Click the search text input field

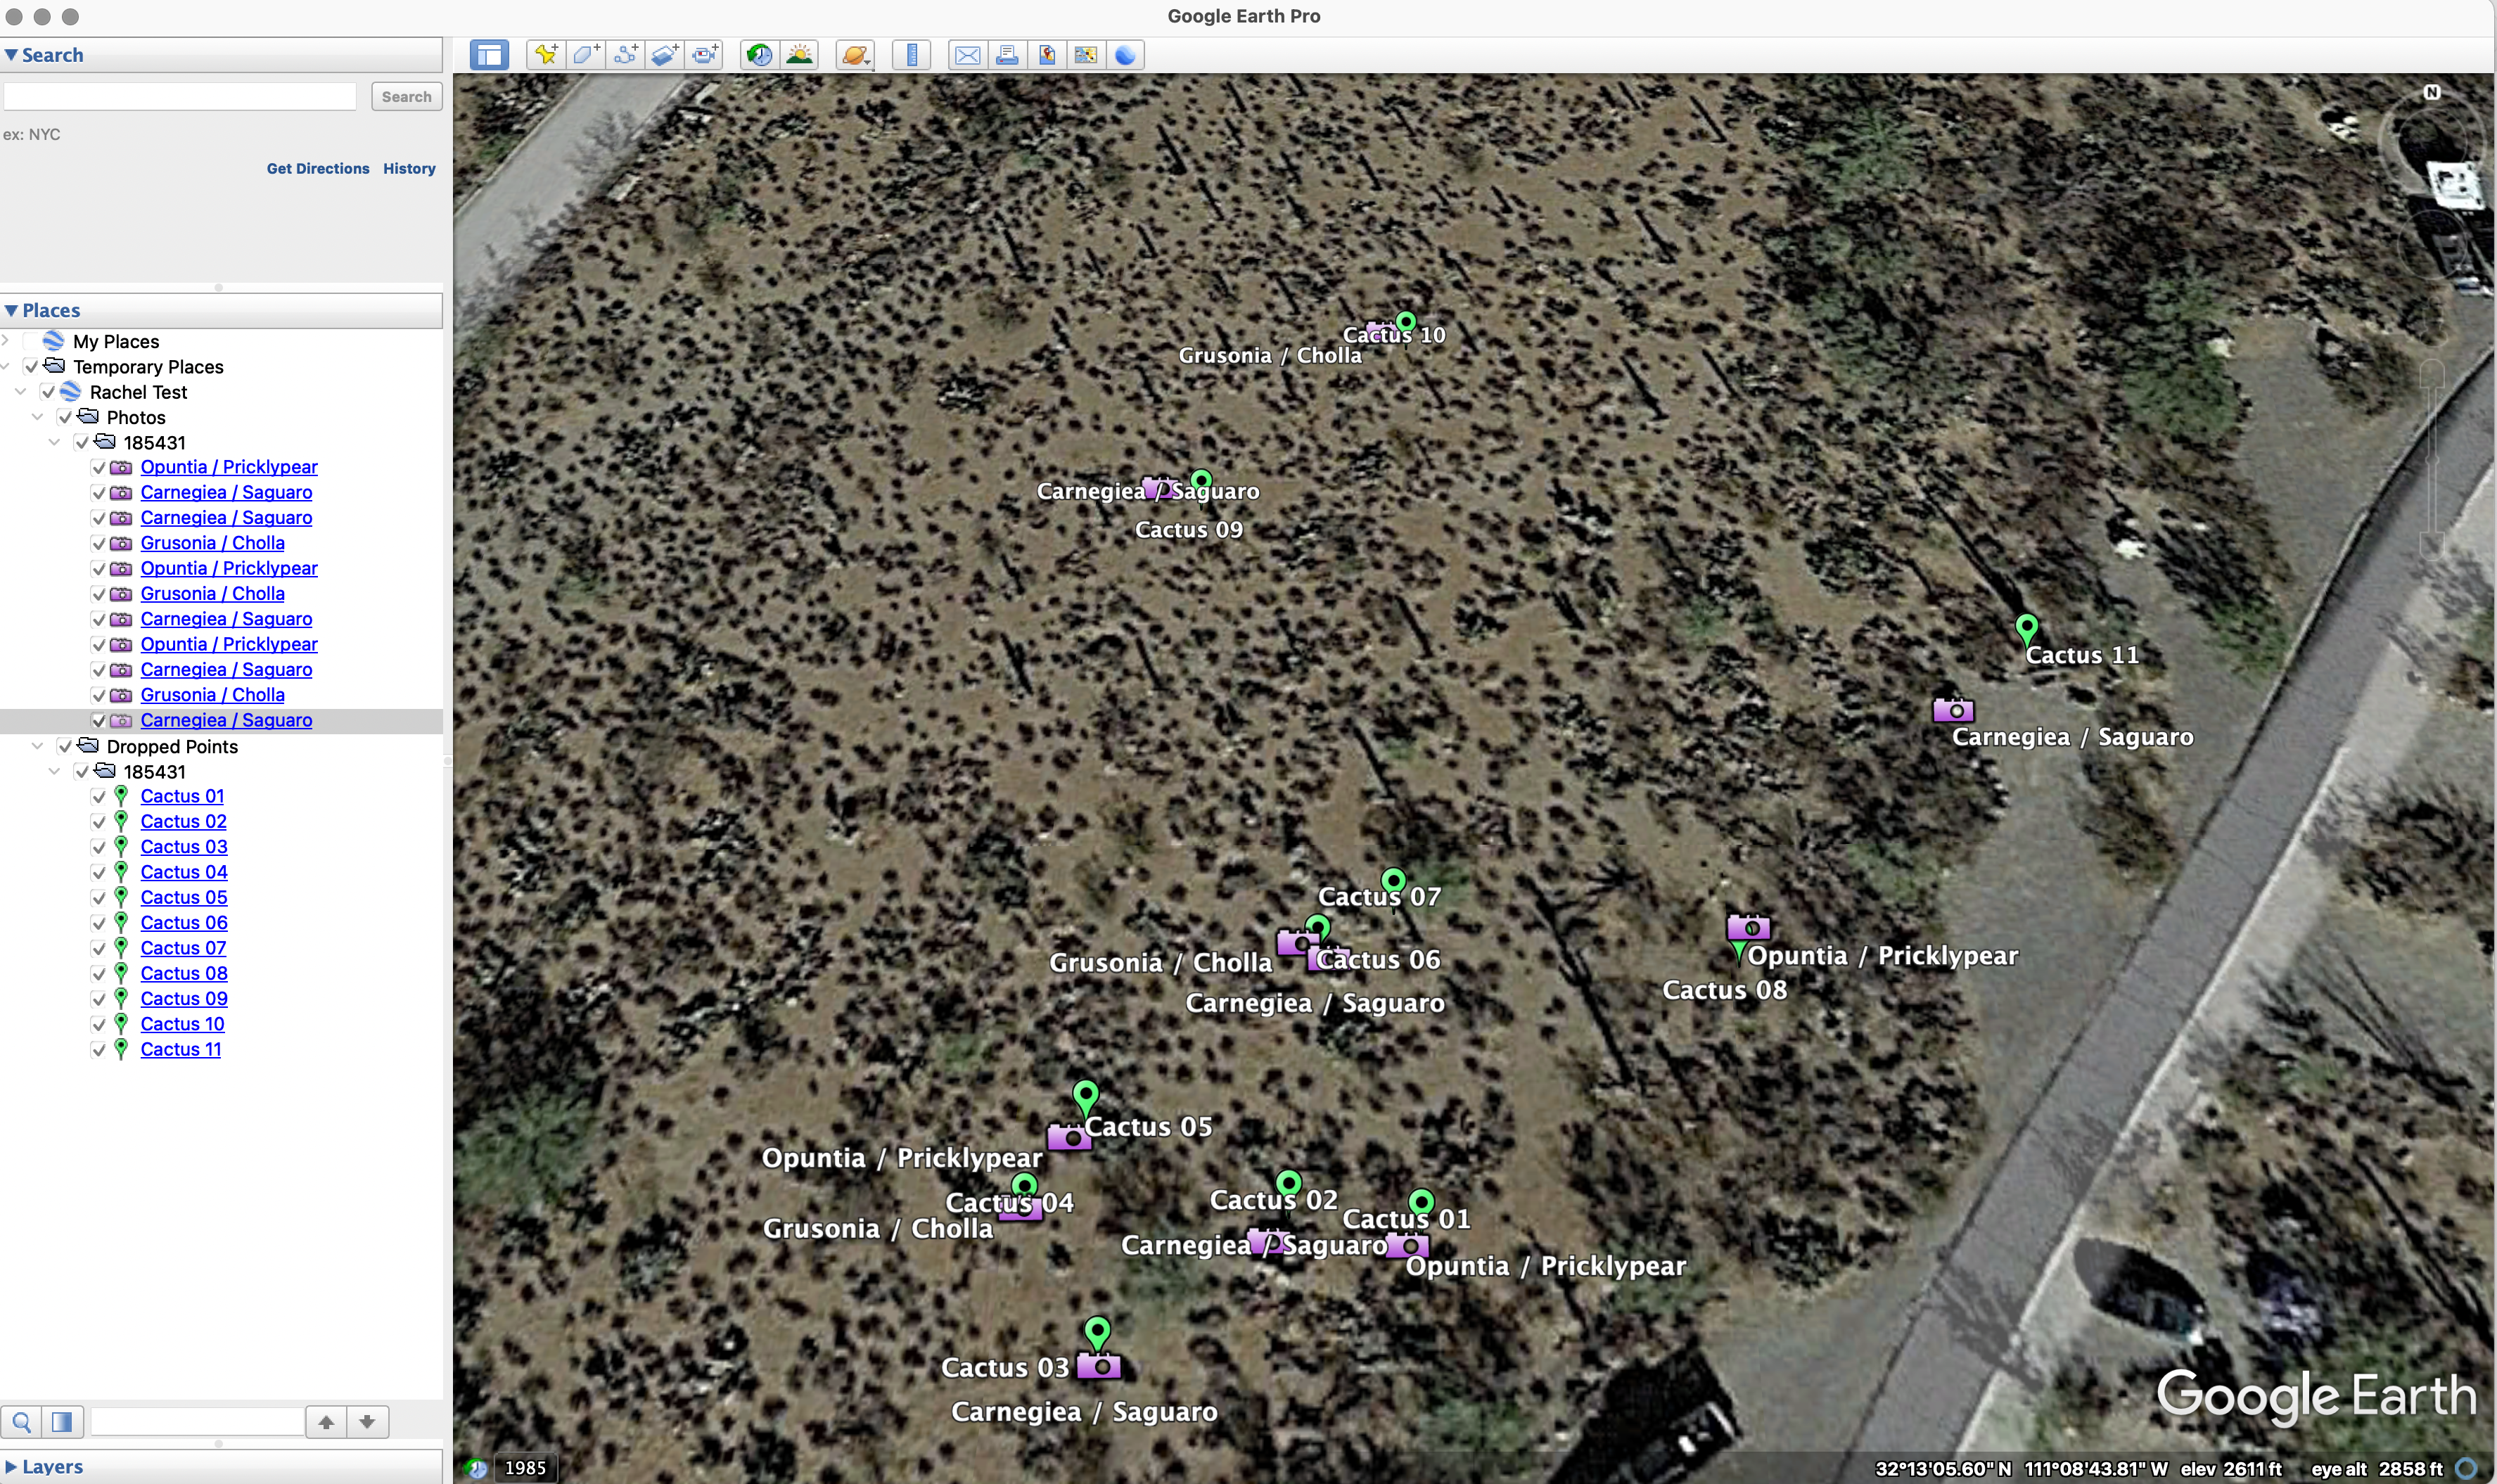pos(180,96)
